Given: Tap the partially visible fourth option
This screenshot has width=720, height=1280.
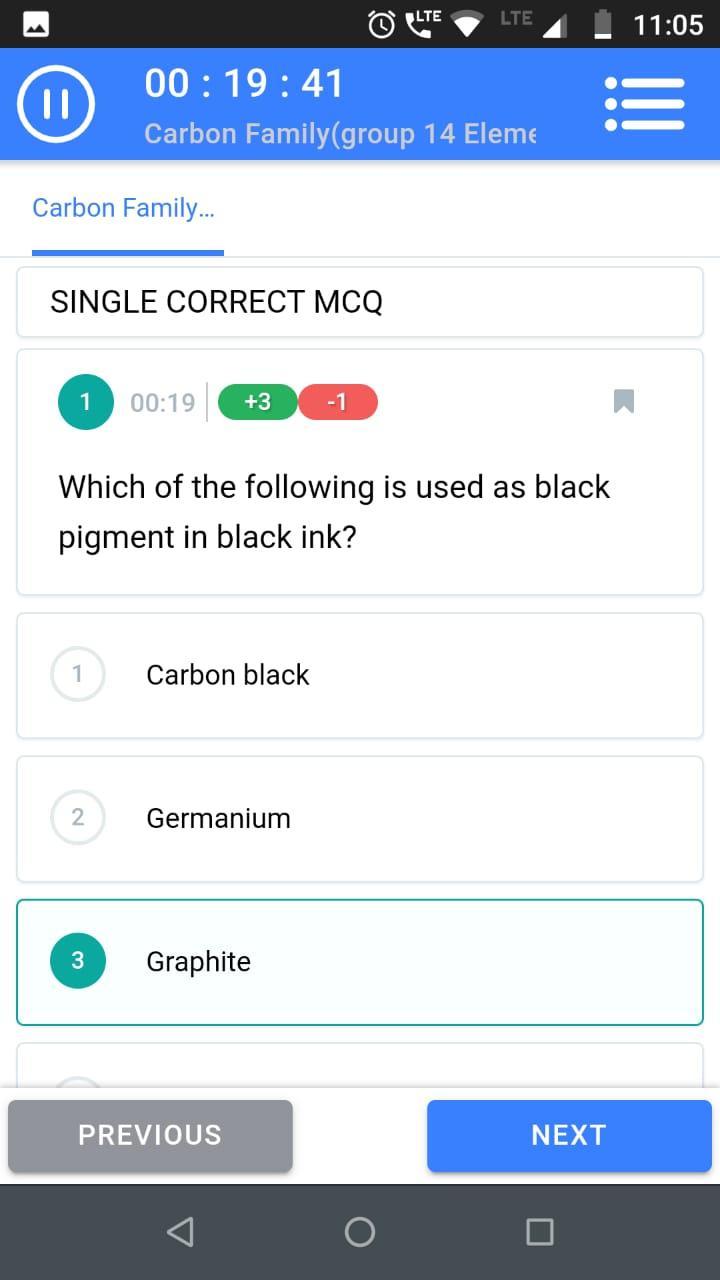Looking at the screenshot, I should tap(360, 1065).
